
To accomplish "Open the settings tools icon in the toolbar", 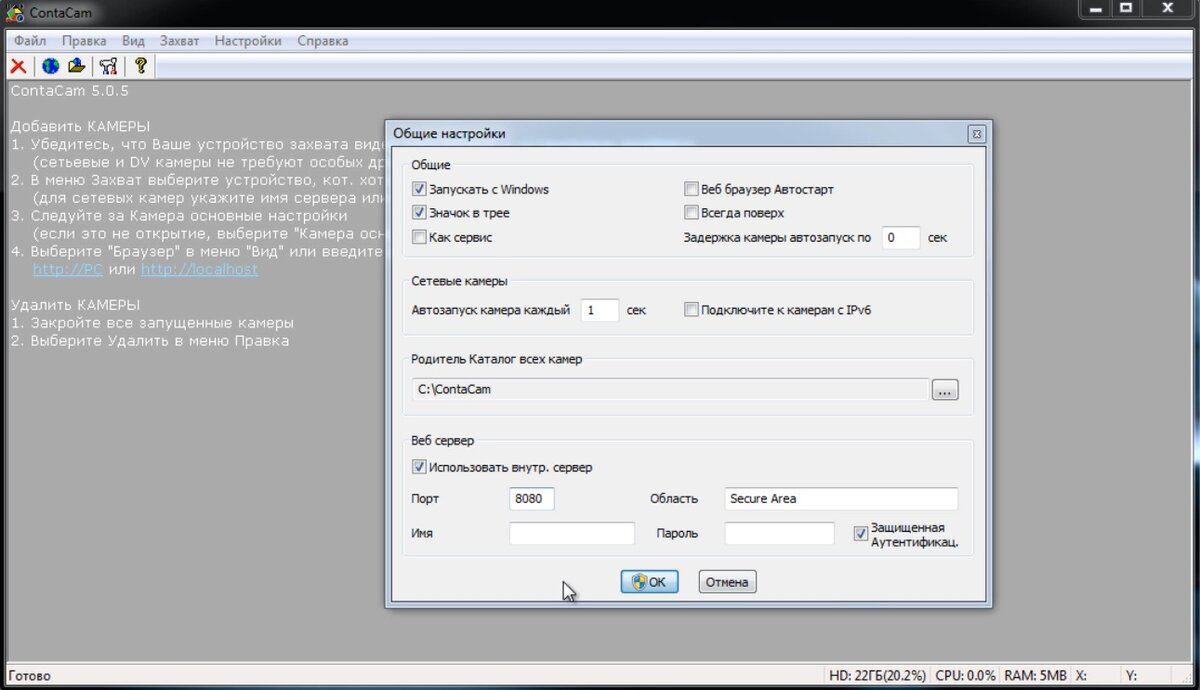I will point(109,66).
